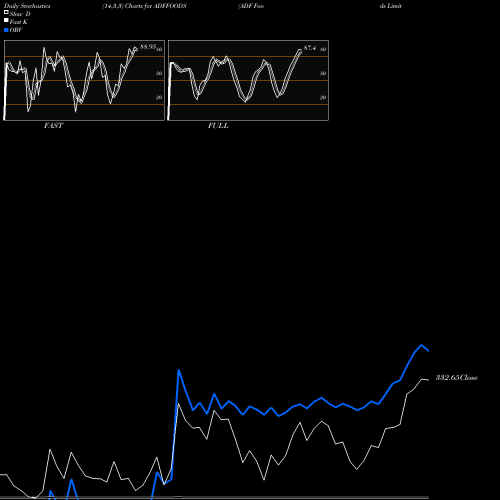500x500 pixels.
Task: Click the blue OBV legend swatch
Action: [x=6, y=30]
